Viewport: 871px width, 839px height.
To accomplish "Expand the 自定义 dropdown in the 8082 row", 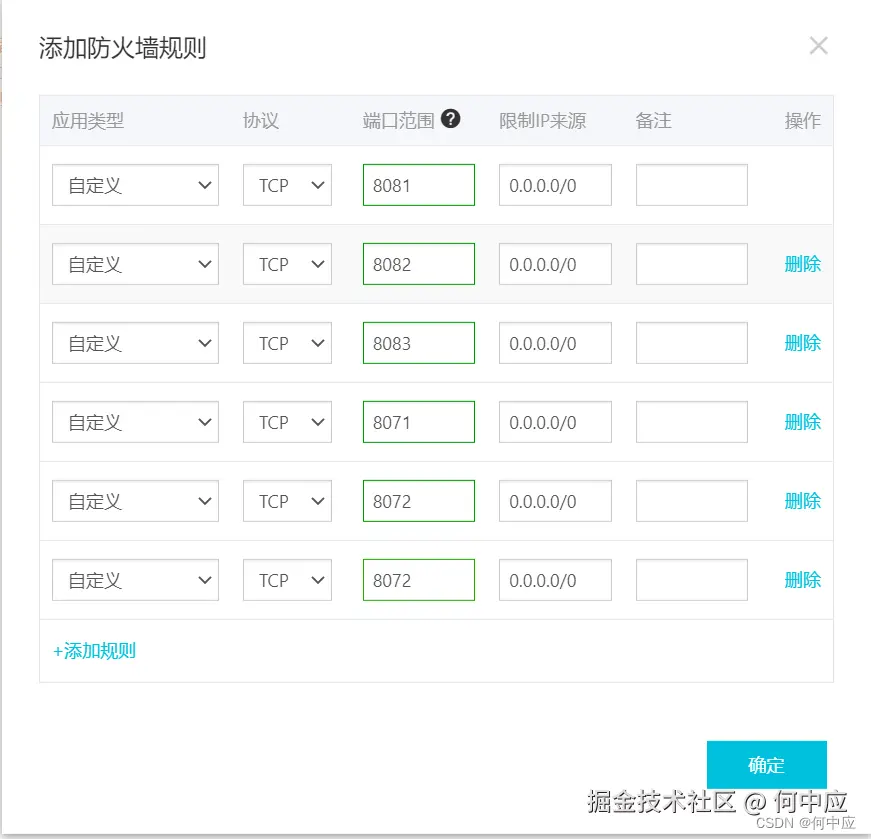I will (x=135, y=263).
